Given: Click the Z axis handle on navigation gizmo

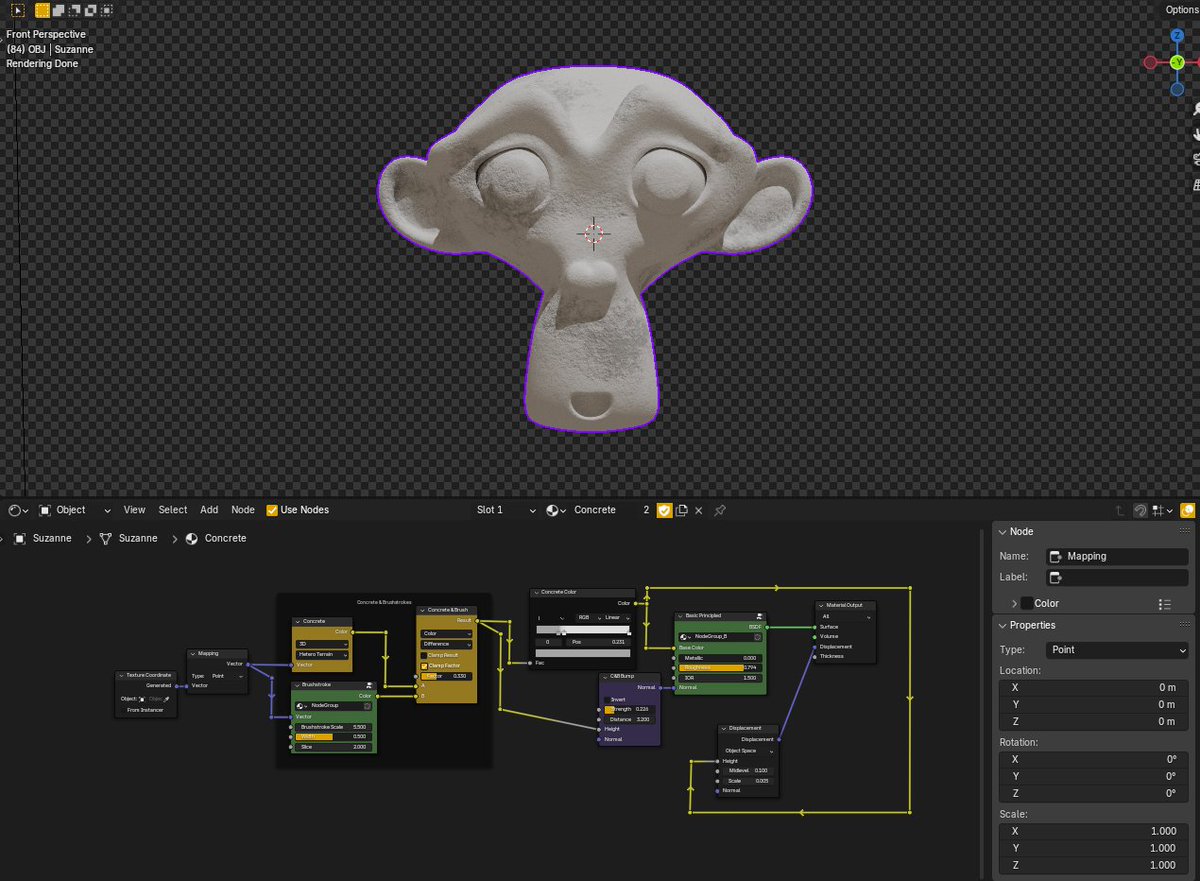Looking at the screenshot, I should (1177, 35).
